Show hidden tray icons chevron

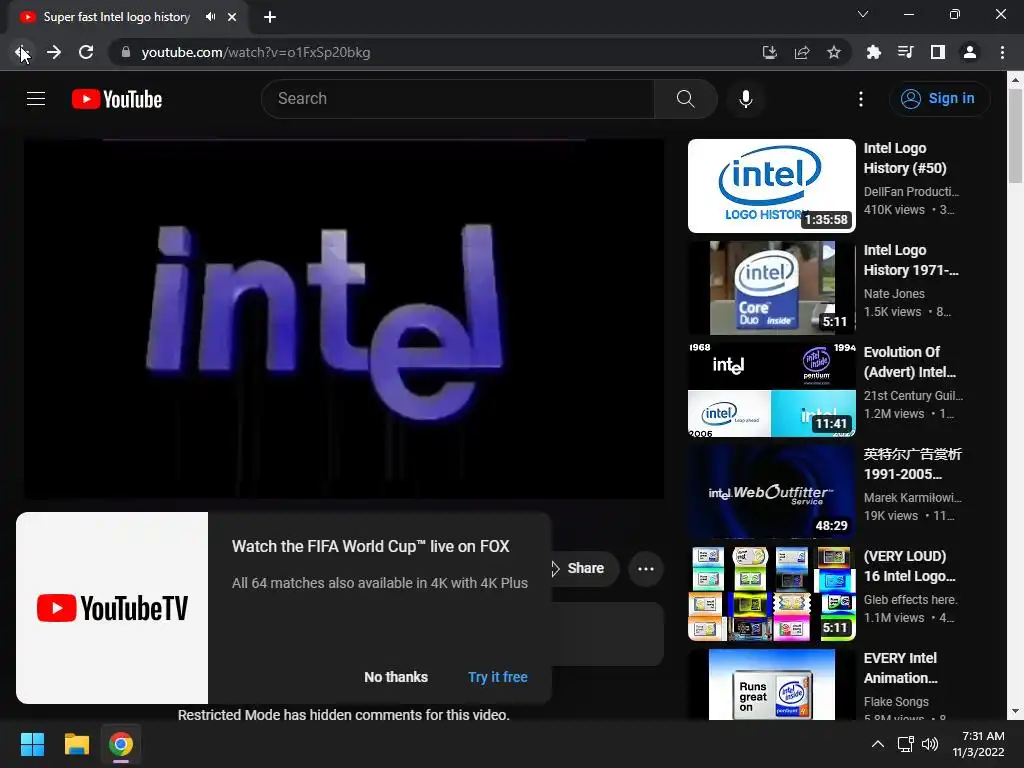[x=878, y=744]
